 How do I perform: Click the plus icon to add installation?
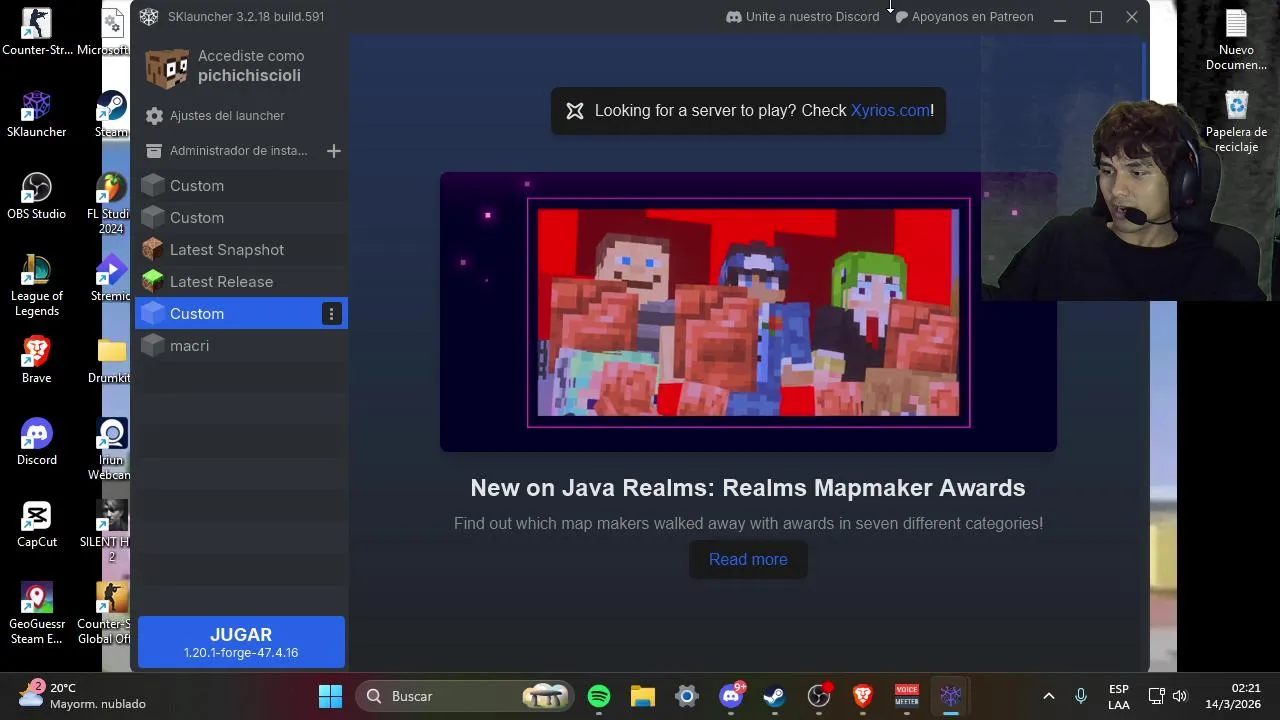click(x=334, y=151)
